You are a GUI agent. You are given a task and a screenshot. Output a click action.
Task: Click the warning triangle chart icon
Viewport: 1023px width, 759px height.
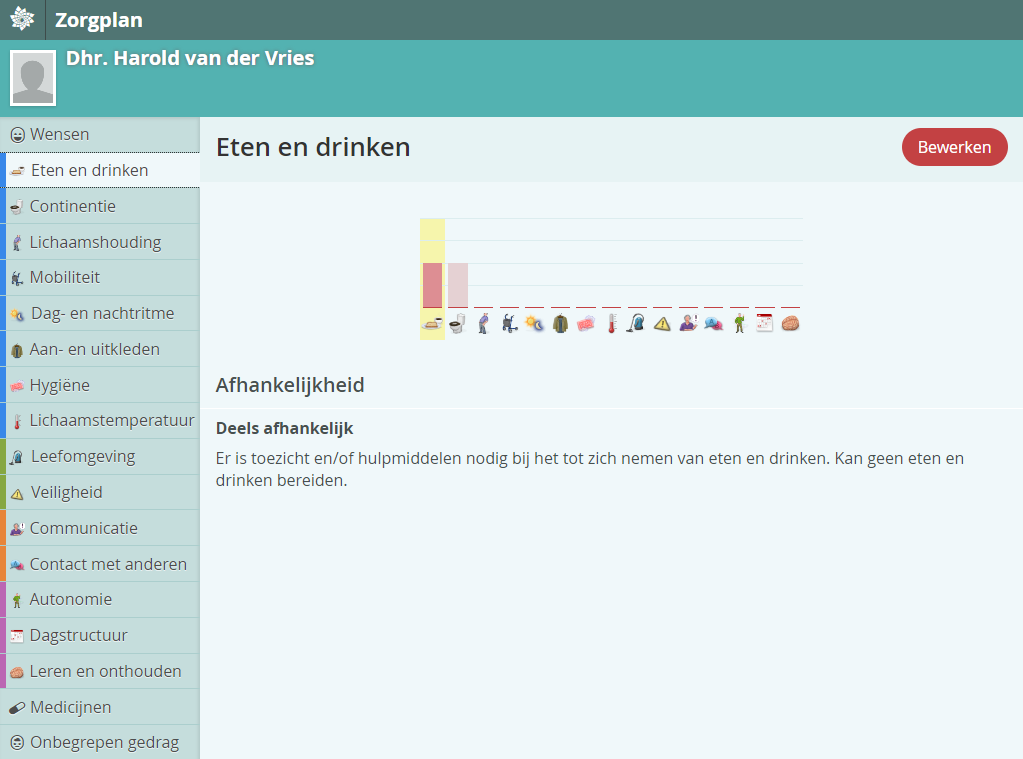coord(662,323)
